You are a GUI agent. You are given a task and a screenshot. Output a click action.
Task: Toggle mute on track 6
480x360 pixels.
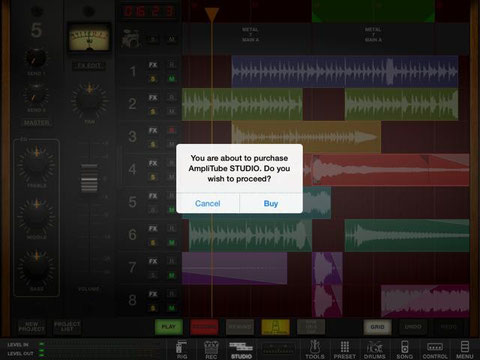coord(172,243)
